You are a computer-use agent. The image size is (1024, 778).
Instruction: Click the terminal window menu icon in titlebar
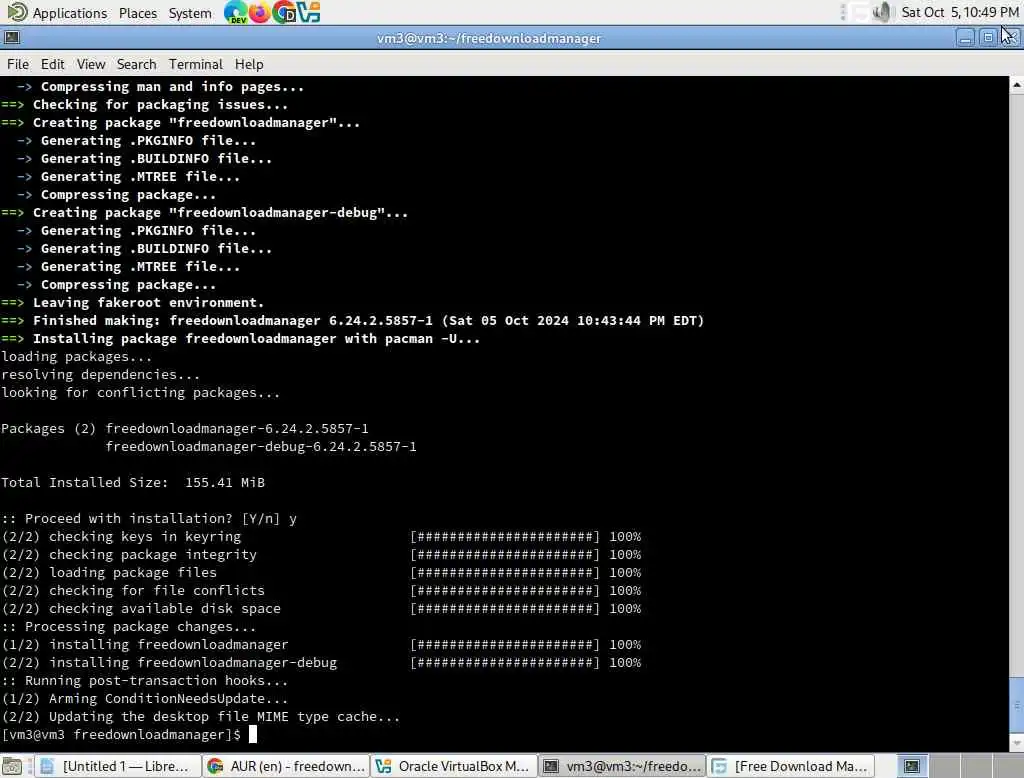click(12, 38)
